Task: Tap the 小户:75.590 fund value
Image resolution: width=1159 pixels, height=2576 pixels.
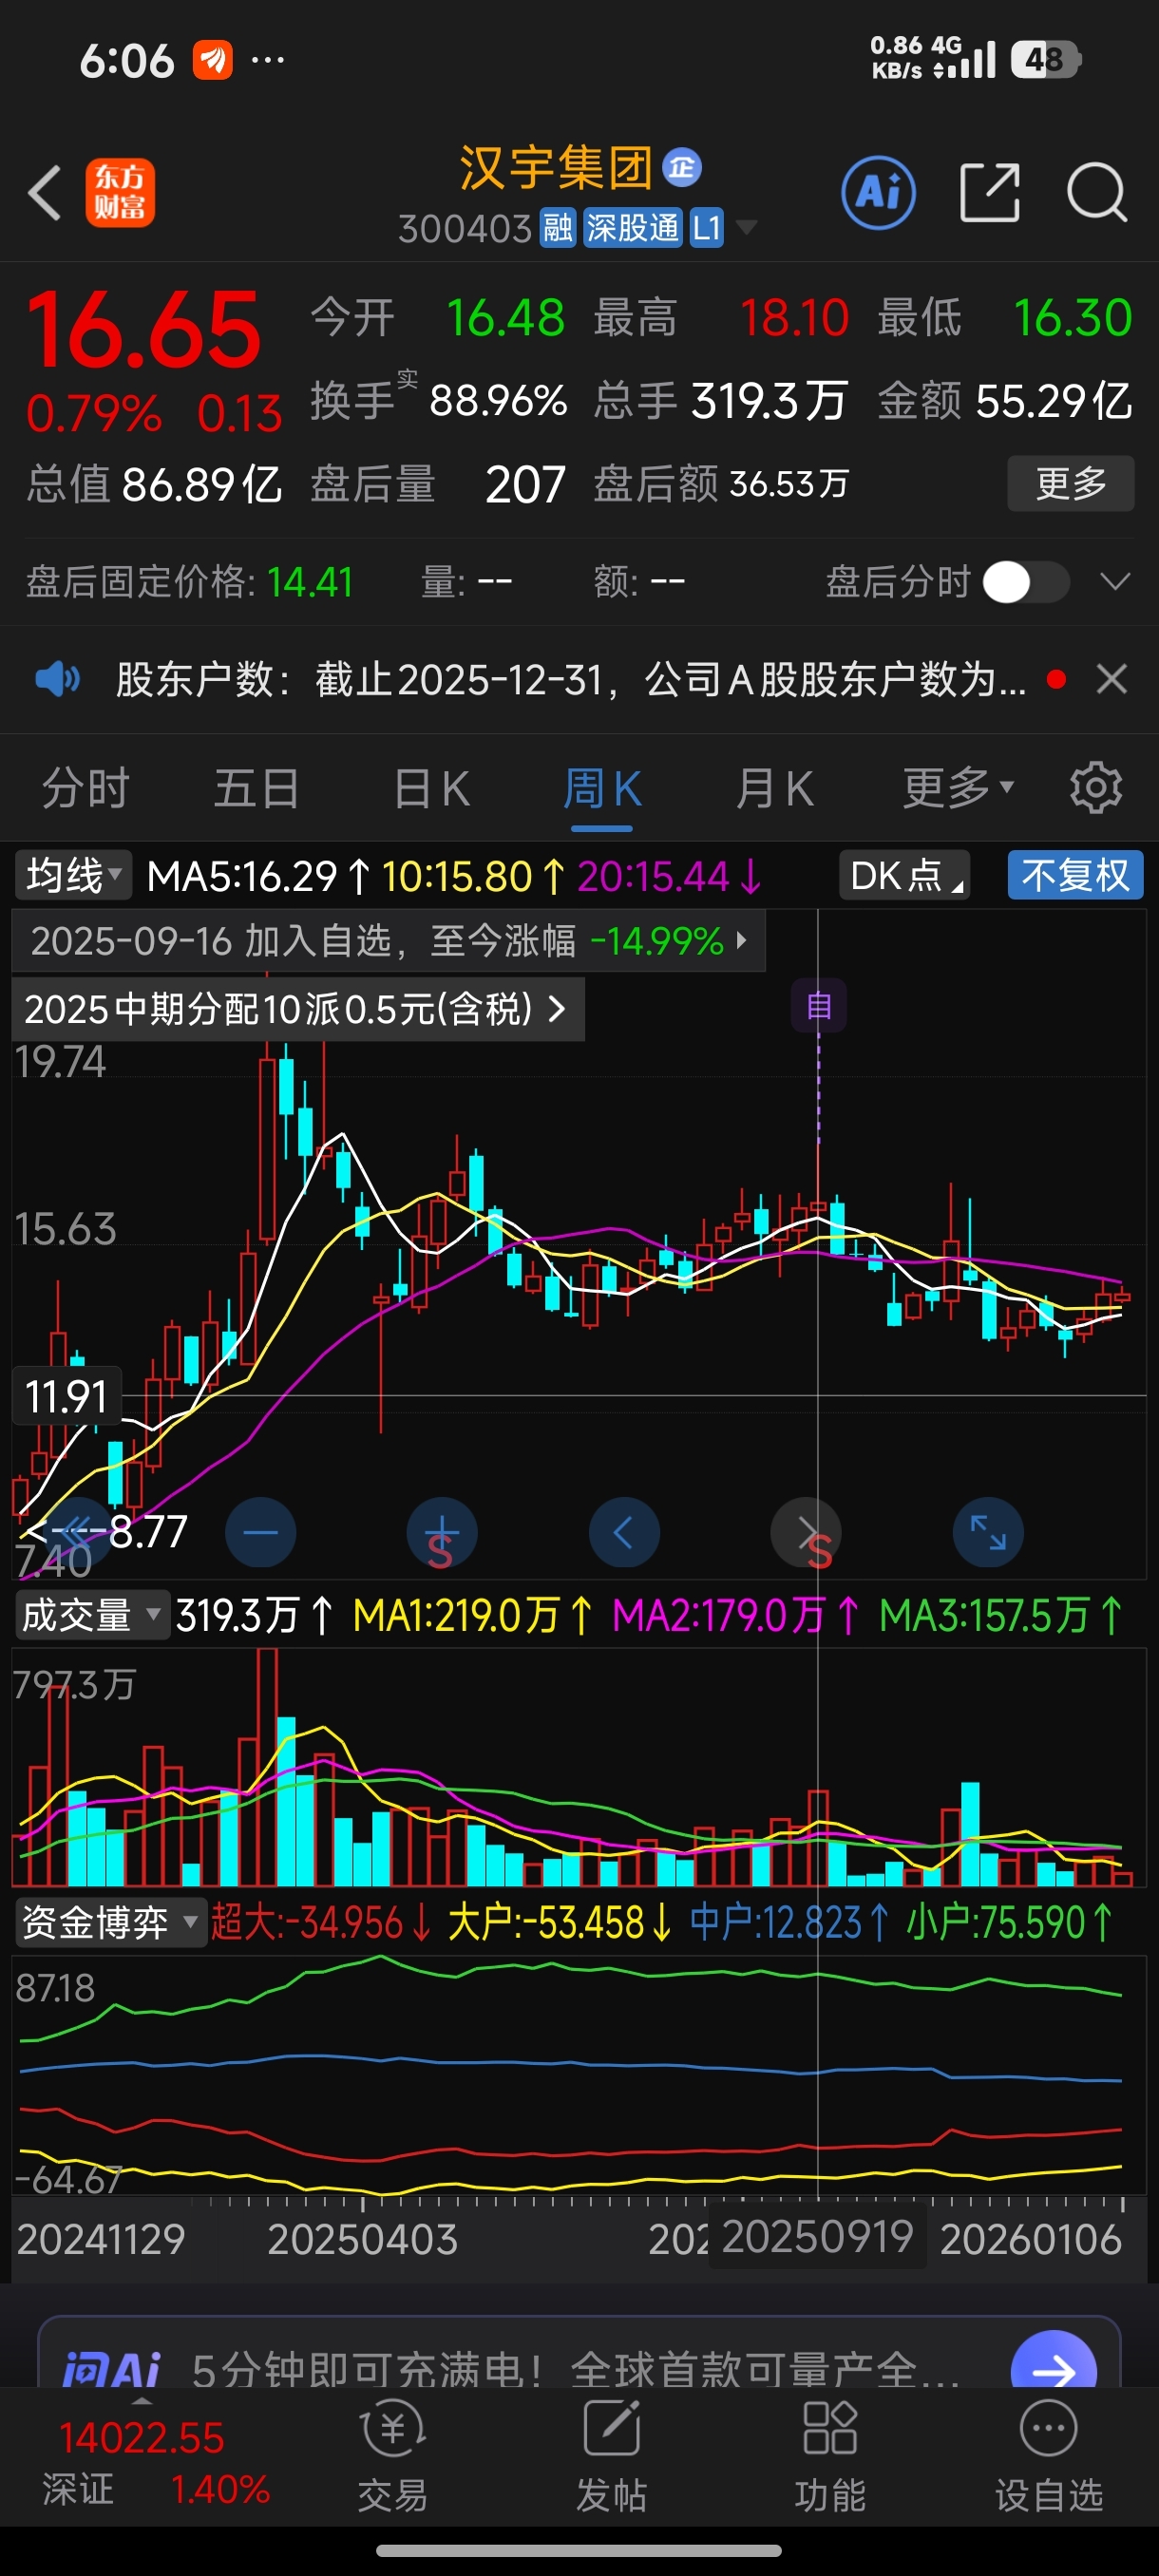Action: tap(1008, 1922)
